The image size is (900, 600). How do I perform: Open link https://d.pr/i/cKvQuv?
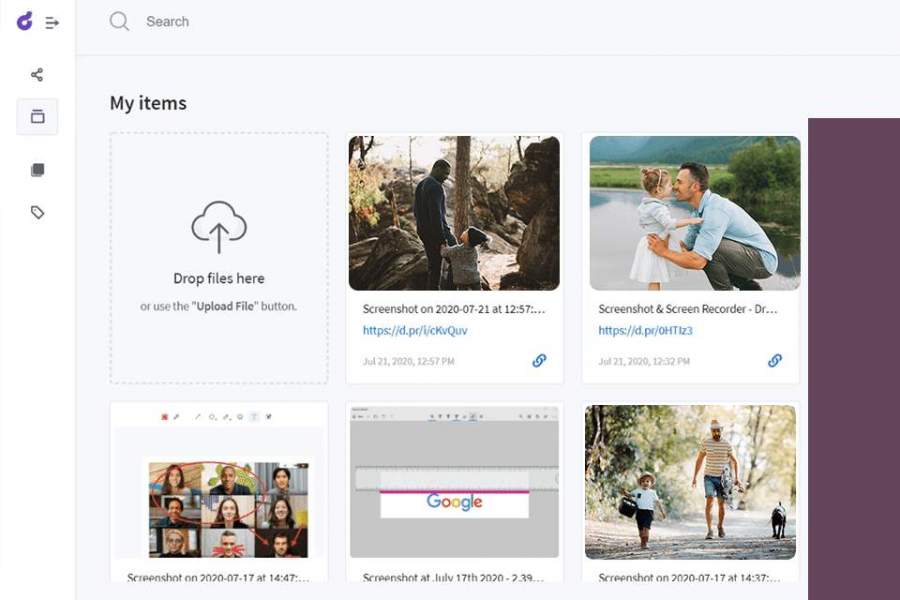click(x=415, y=331)
